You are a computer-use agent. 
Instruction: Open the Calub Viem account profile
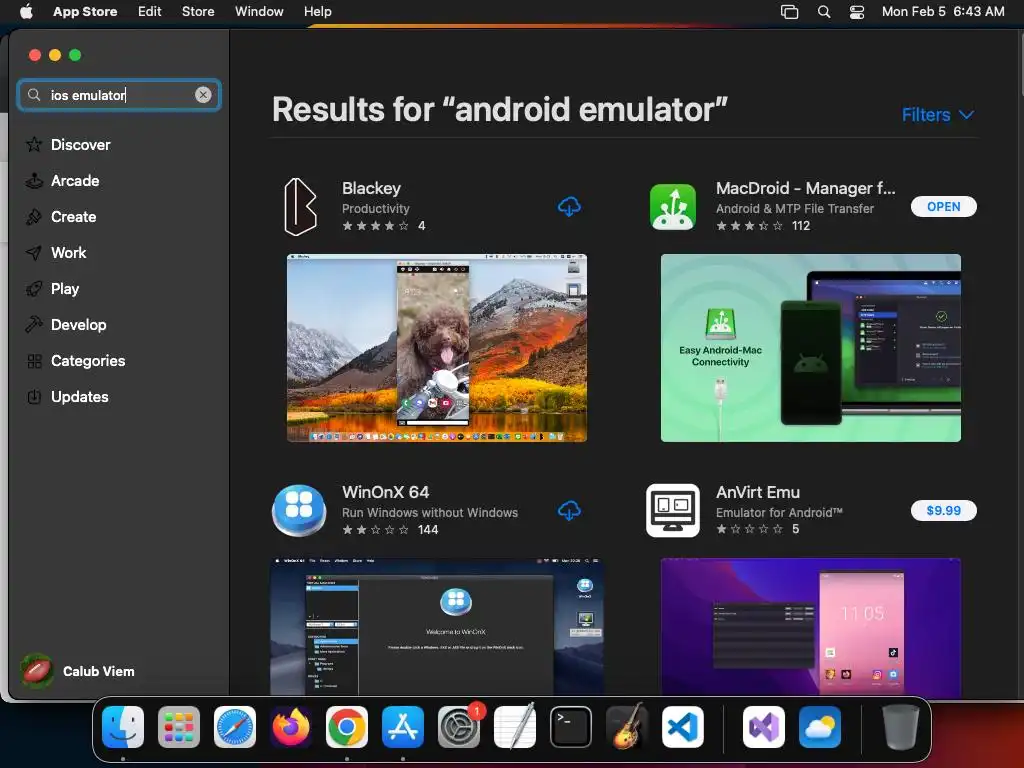(78, 671)
